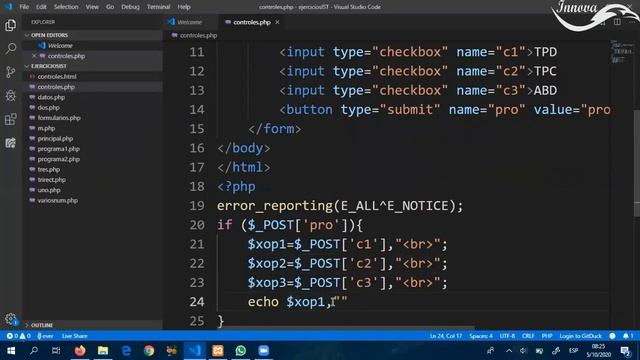Click the feedback smiley in status bar

[x=612, y=336]
